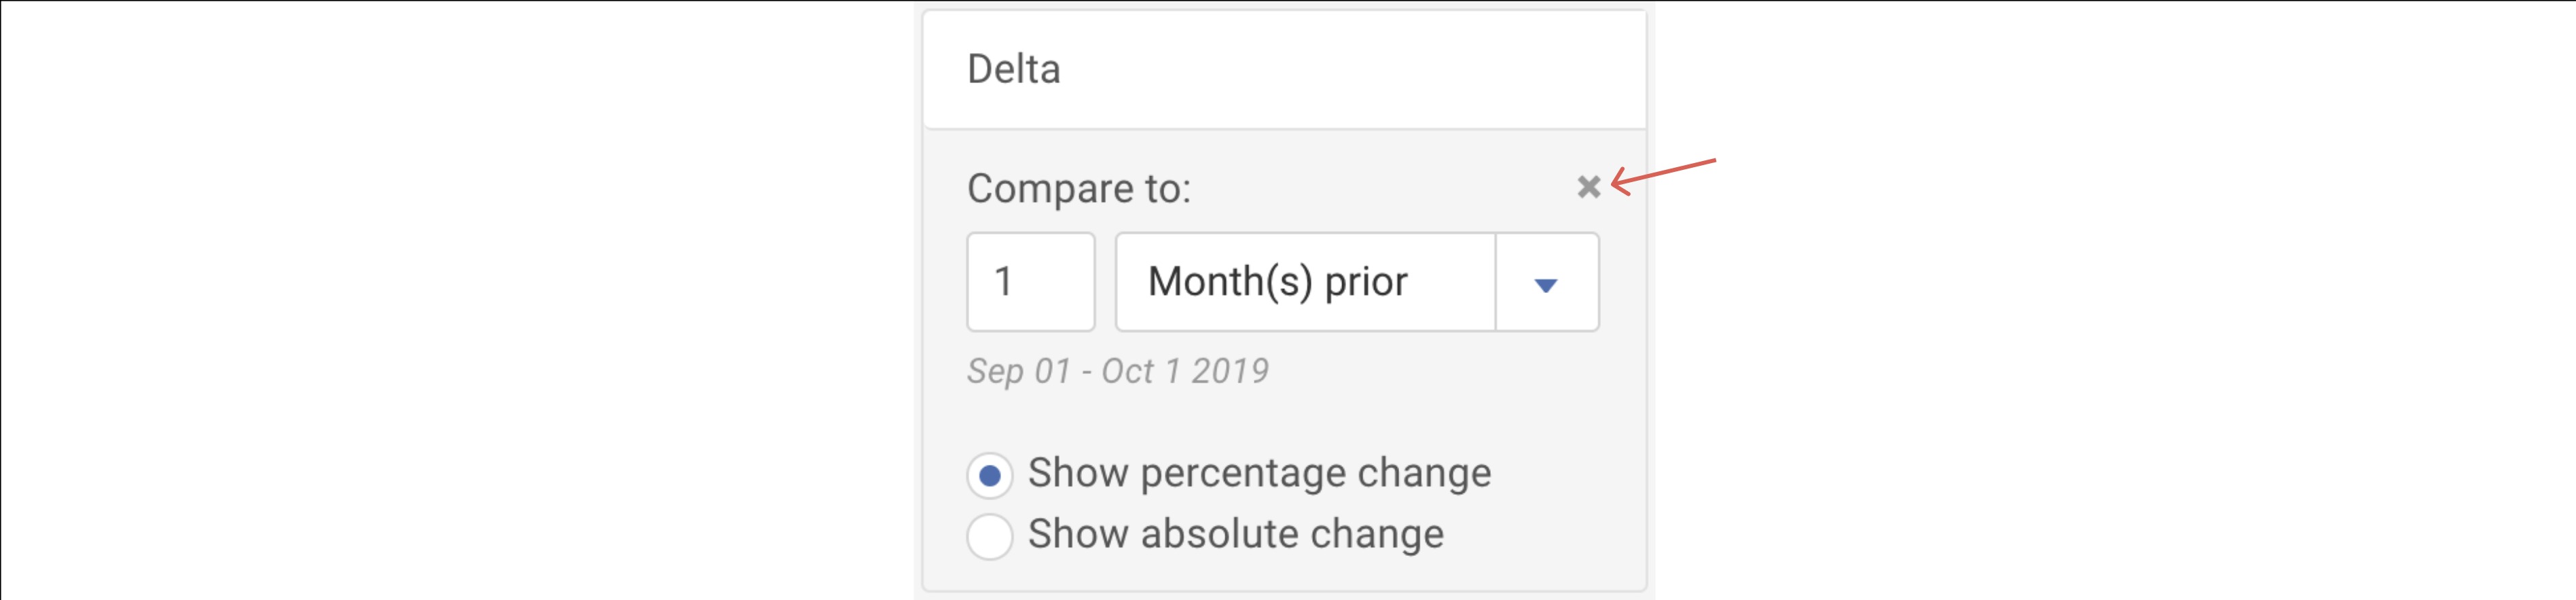Click the 'Compare to:' label
2576x600 pixels.
point(1078,189)
